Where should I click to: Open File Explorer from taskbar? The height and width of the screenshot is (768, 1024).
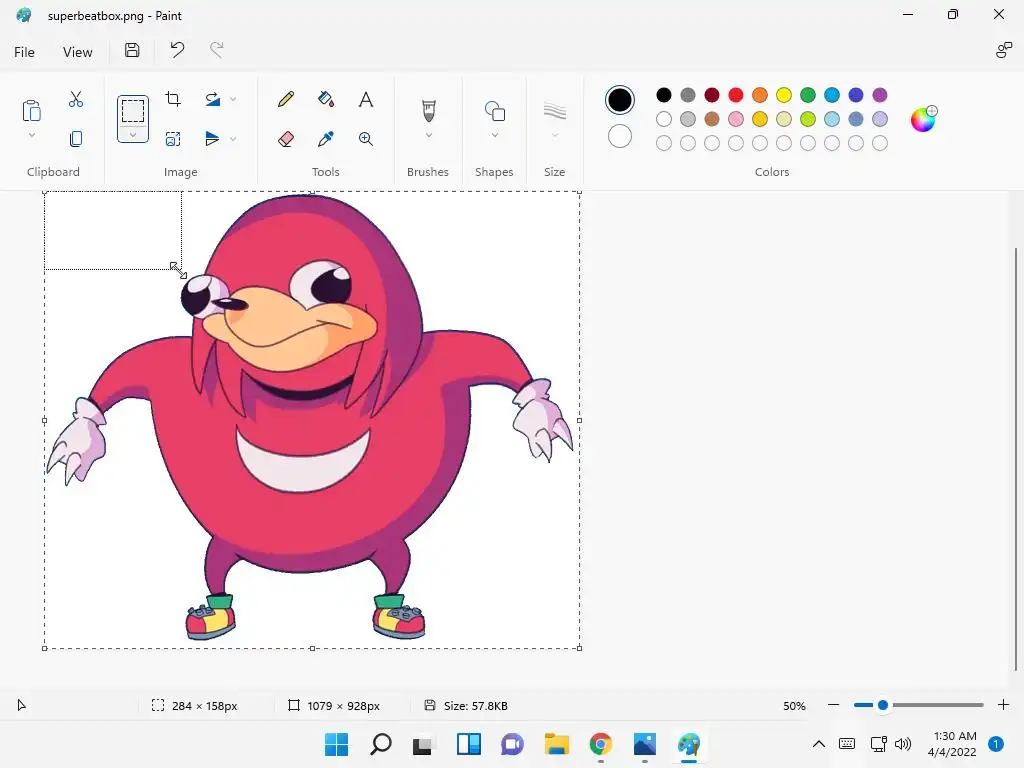[557, 744]
